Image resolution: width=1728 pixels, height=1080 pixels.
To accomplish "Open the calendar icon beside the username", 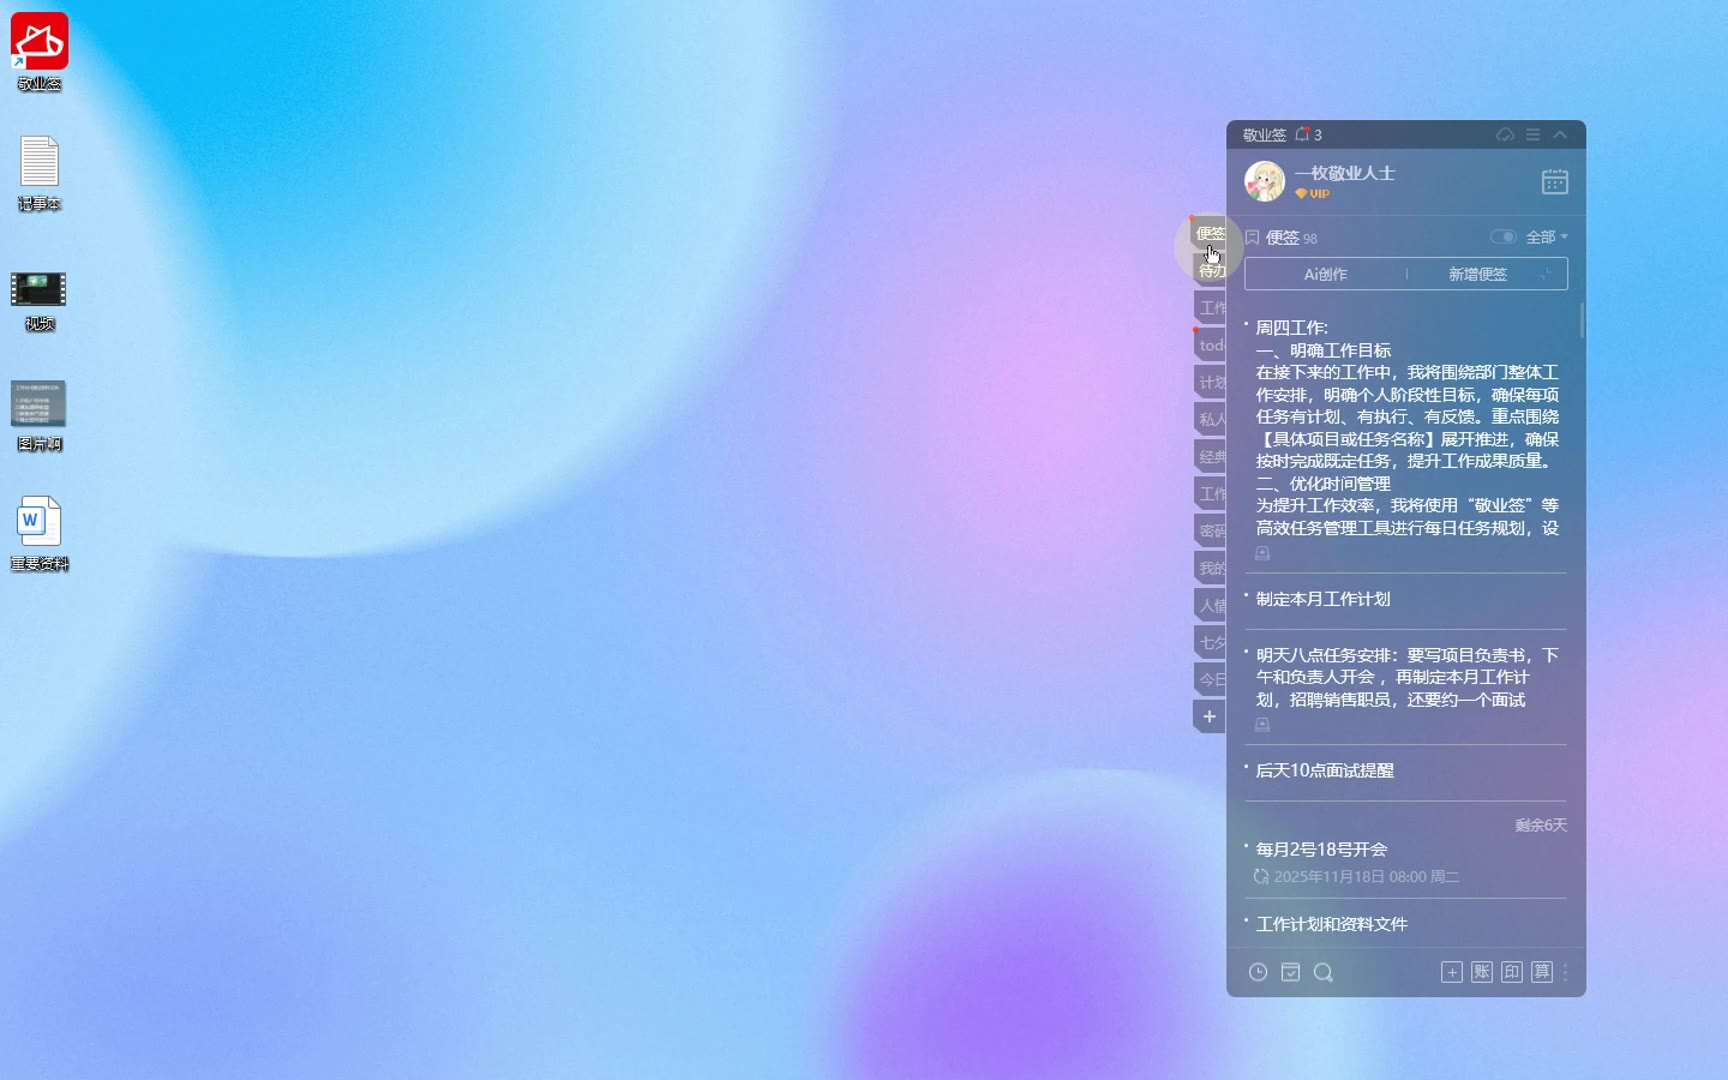I will click(1554, 182).
